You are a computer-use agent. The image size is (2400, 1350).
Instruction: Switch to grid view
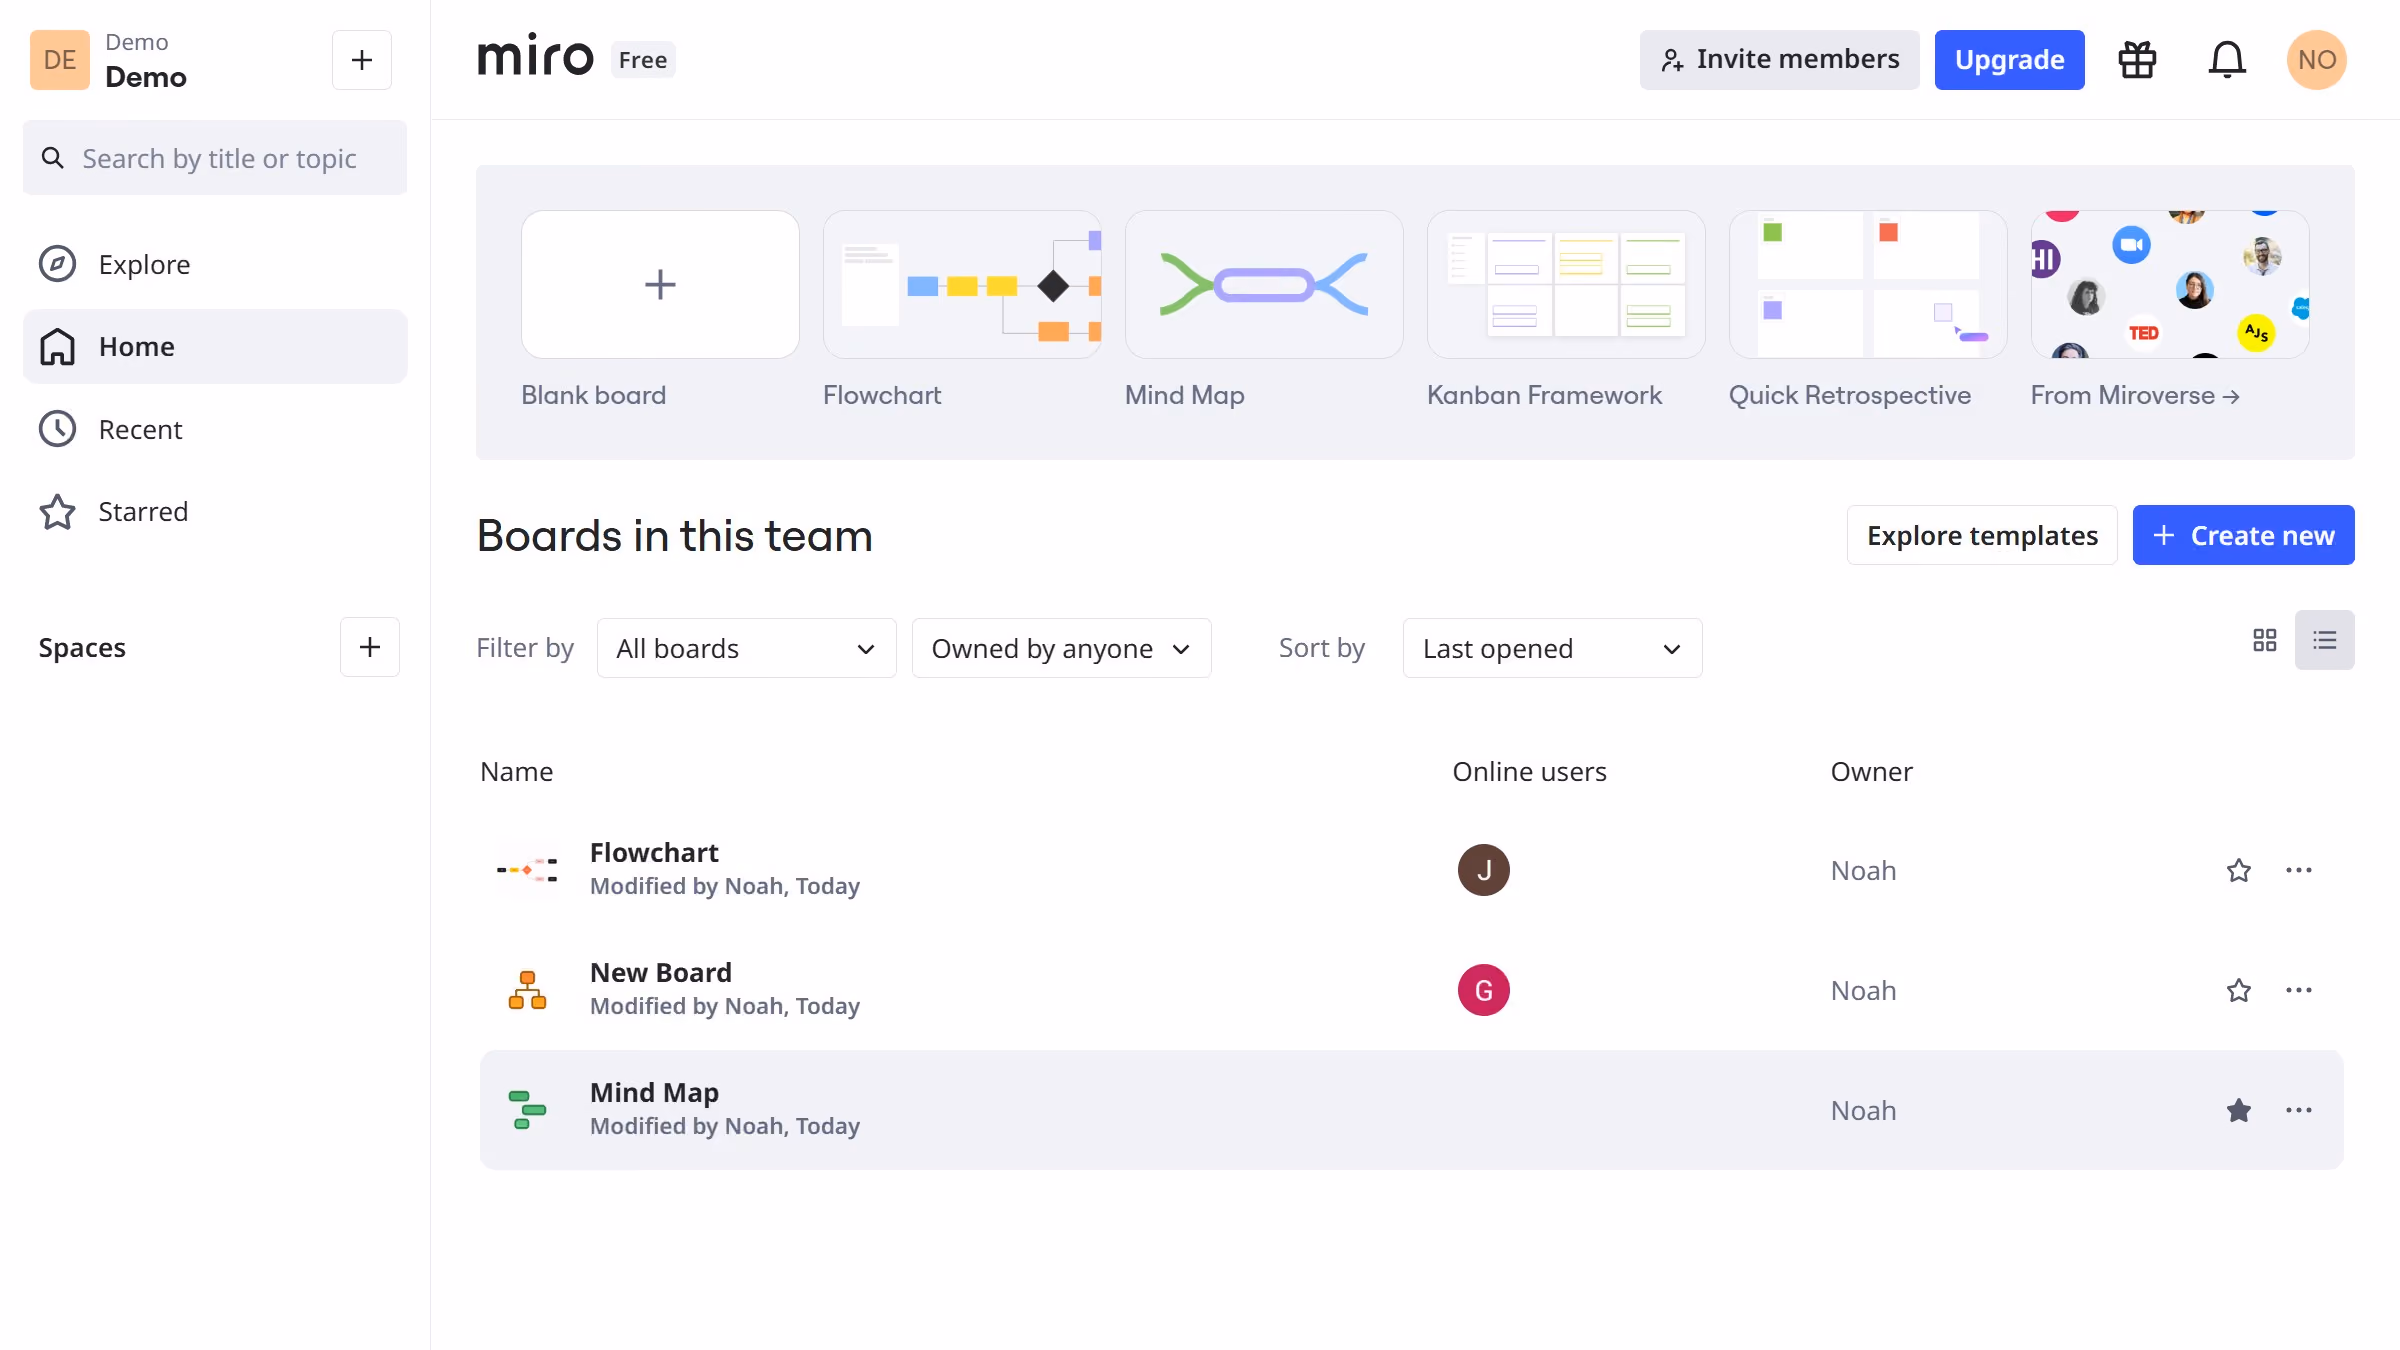point(2265,640)
